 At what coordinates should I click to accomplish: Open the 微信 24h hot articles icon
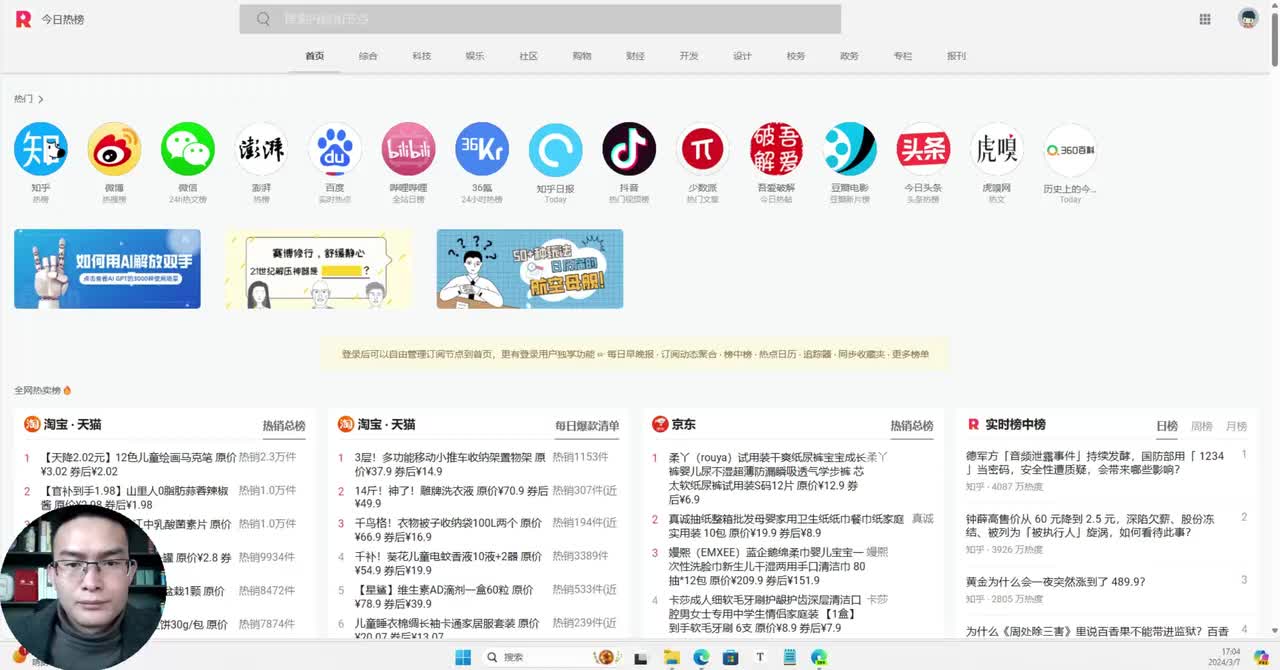pyautogui.click(x=188, y=149)
